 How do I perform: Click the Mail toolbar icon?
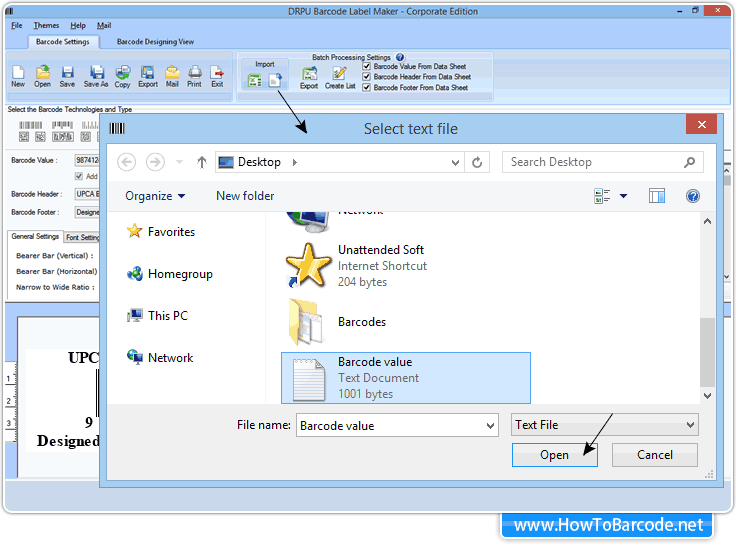[172, 75]
